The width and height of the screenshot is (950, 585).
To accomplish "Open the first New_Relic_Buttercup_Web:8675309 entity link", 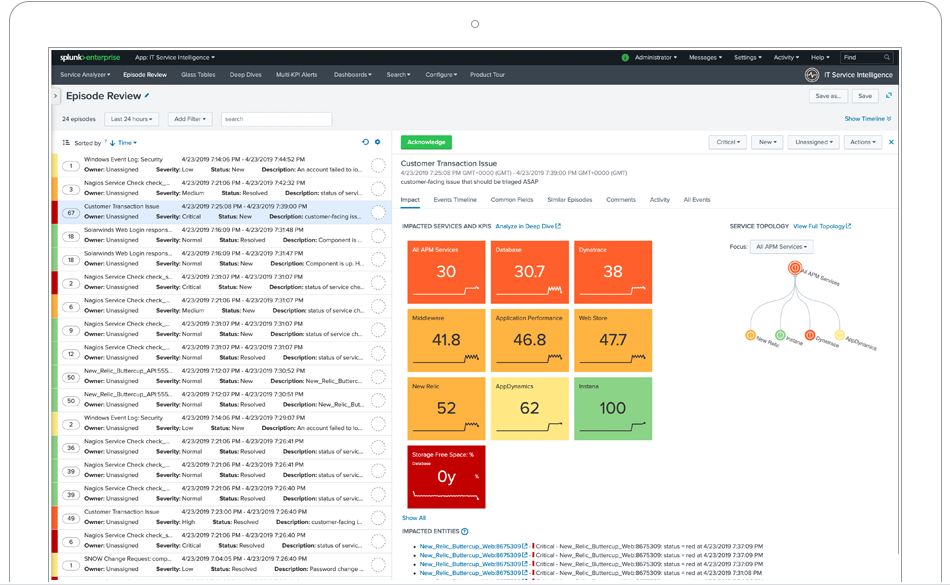I will pos(470,546).
